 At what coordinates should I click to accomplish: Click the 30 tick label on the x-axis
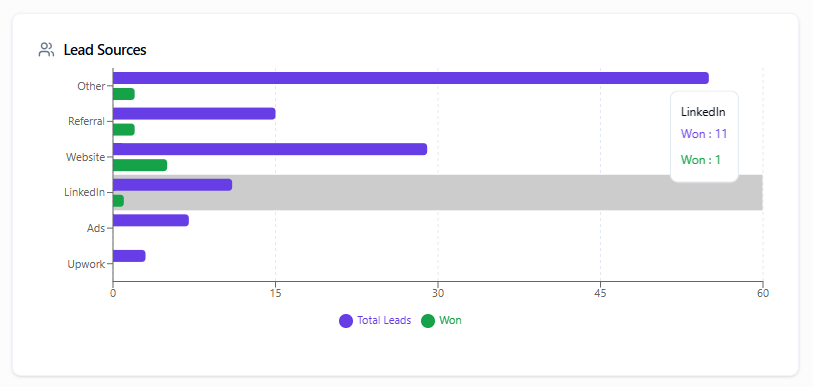click(x=438, y=293)
